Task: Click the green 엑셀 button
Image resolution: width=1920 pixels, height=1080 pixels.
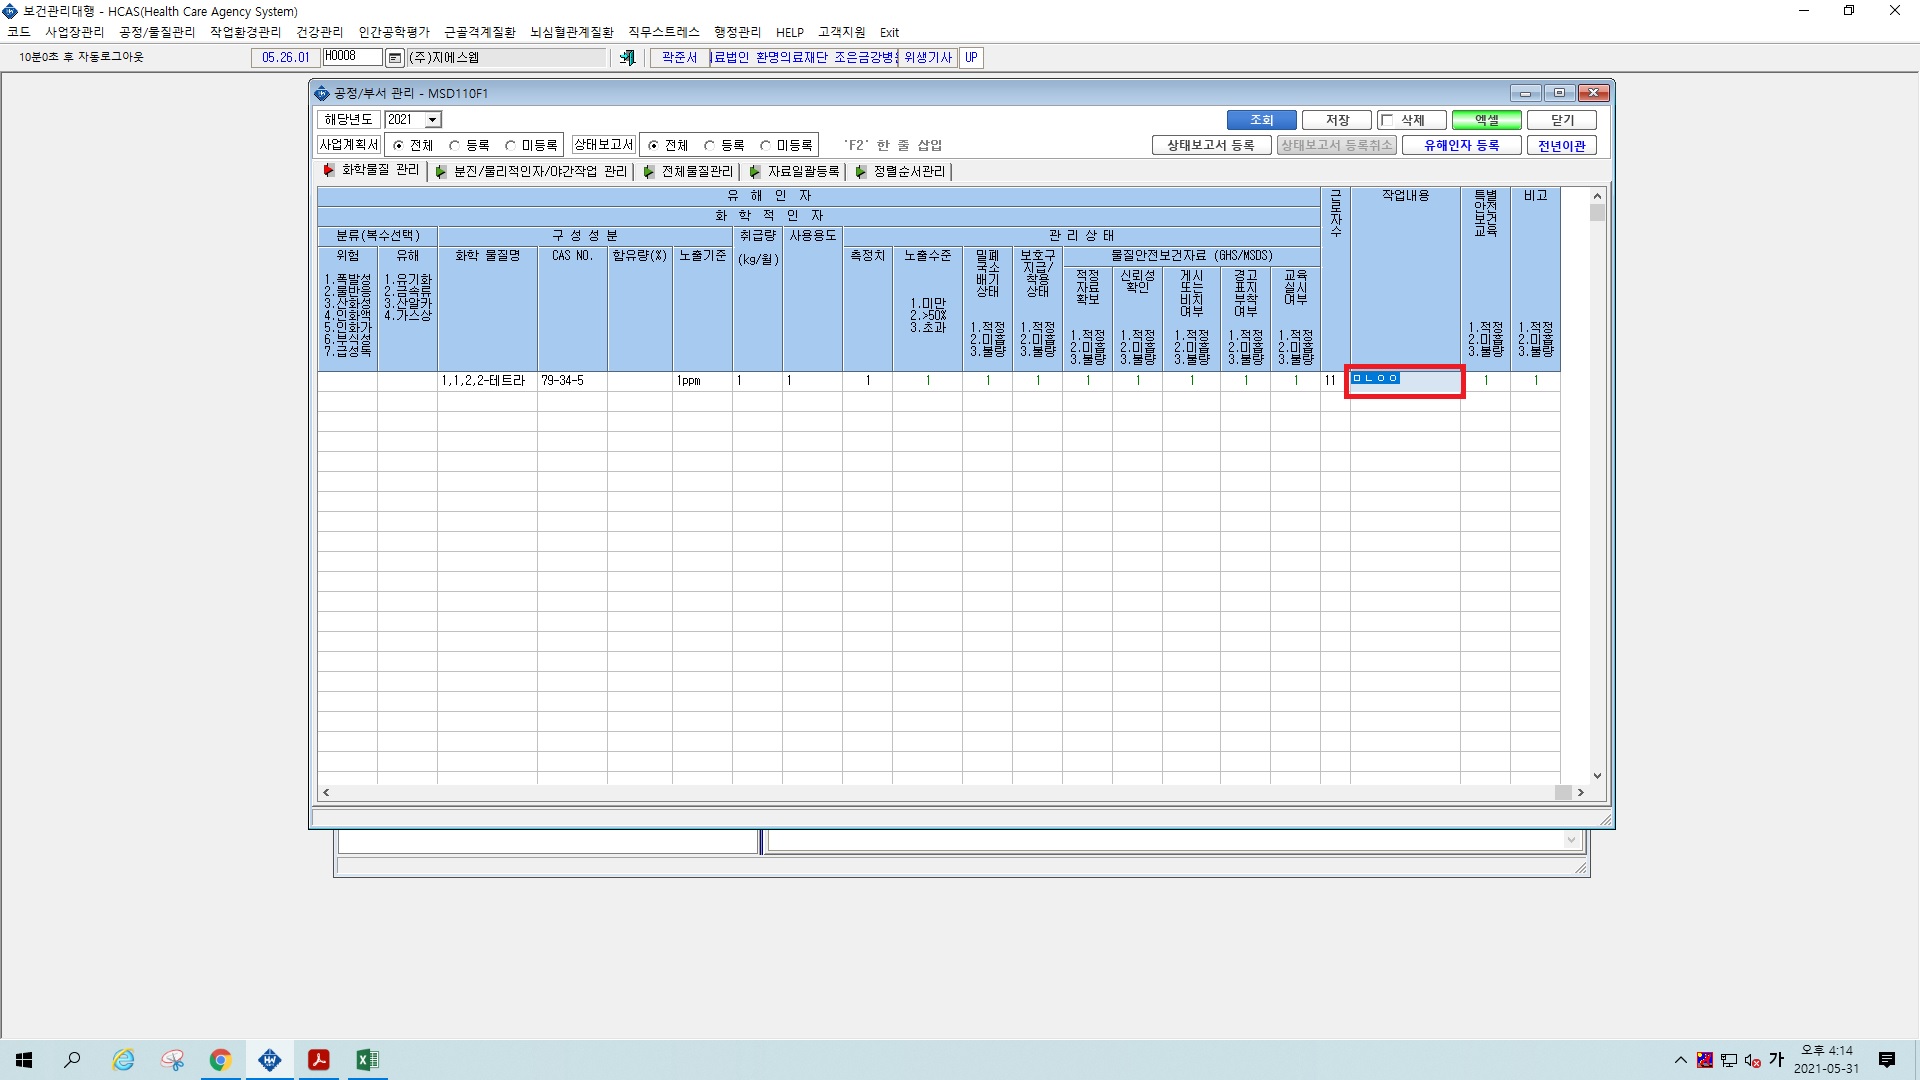Action: (1487, 120)
